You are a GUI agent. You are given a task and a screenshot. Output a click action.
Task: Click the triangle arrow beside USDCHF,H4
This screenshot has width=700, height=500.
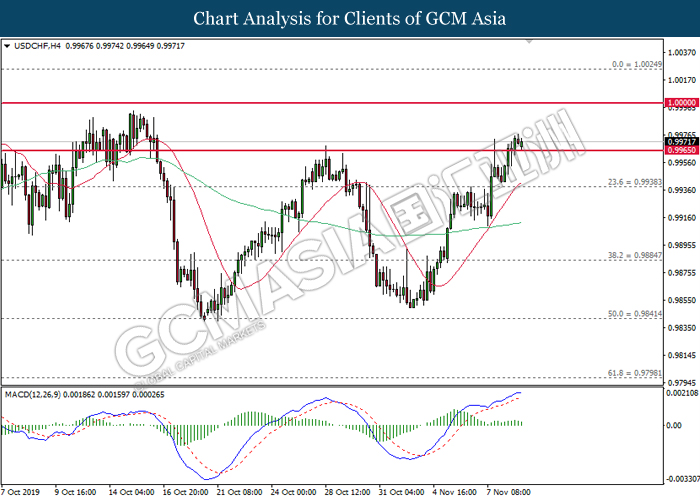coord(8,45)
